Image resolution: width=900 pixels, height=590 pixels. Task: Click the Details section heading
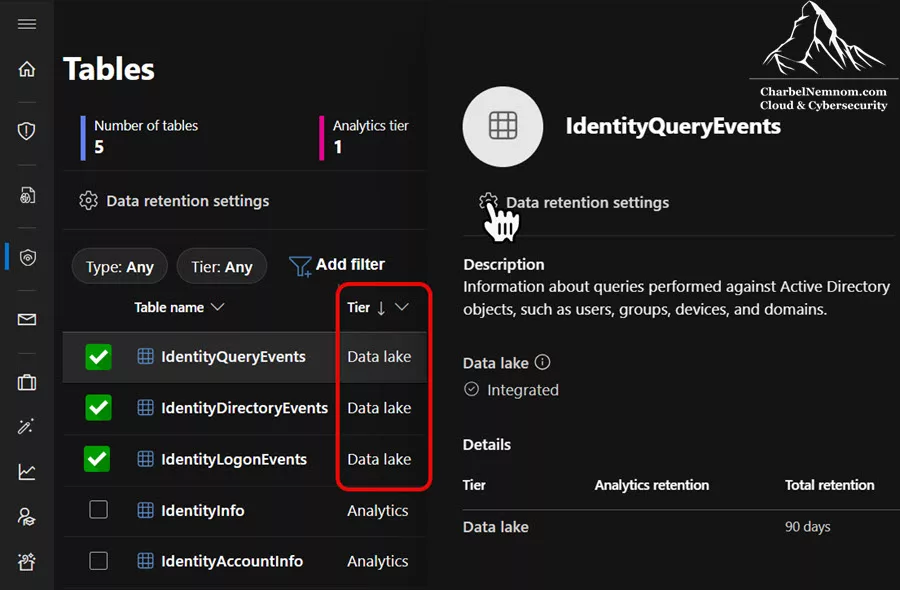point(487,444)
